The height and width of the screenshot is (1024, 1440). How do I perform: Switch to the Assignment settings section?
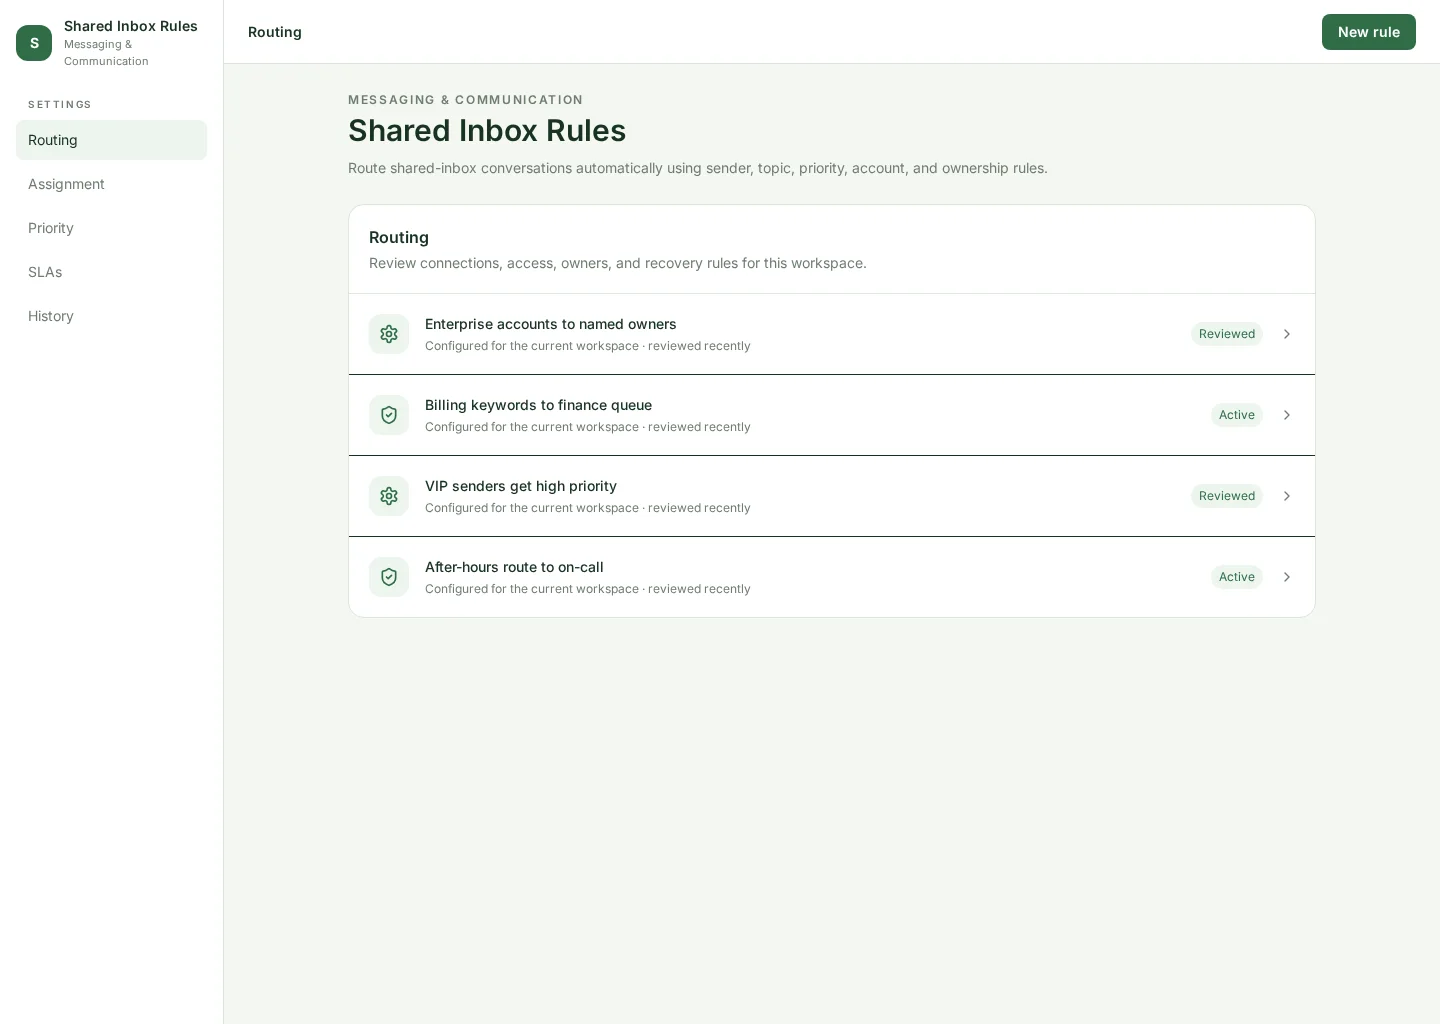[111, 184]
